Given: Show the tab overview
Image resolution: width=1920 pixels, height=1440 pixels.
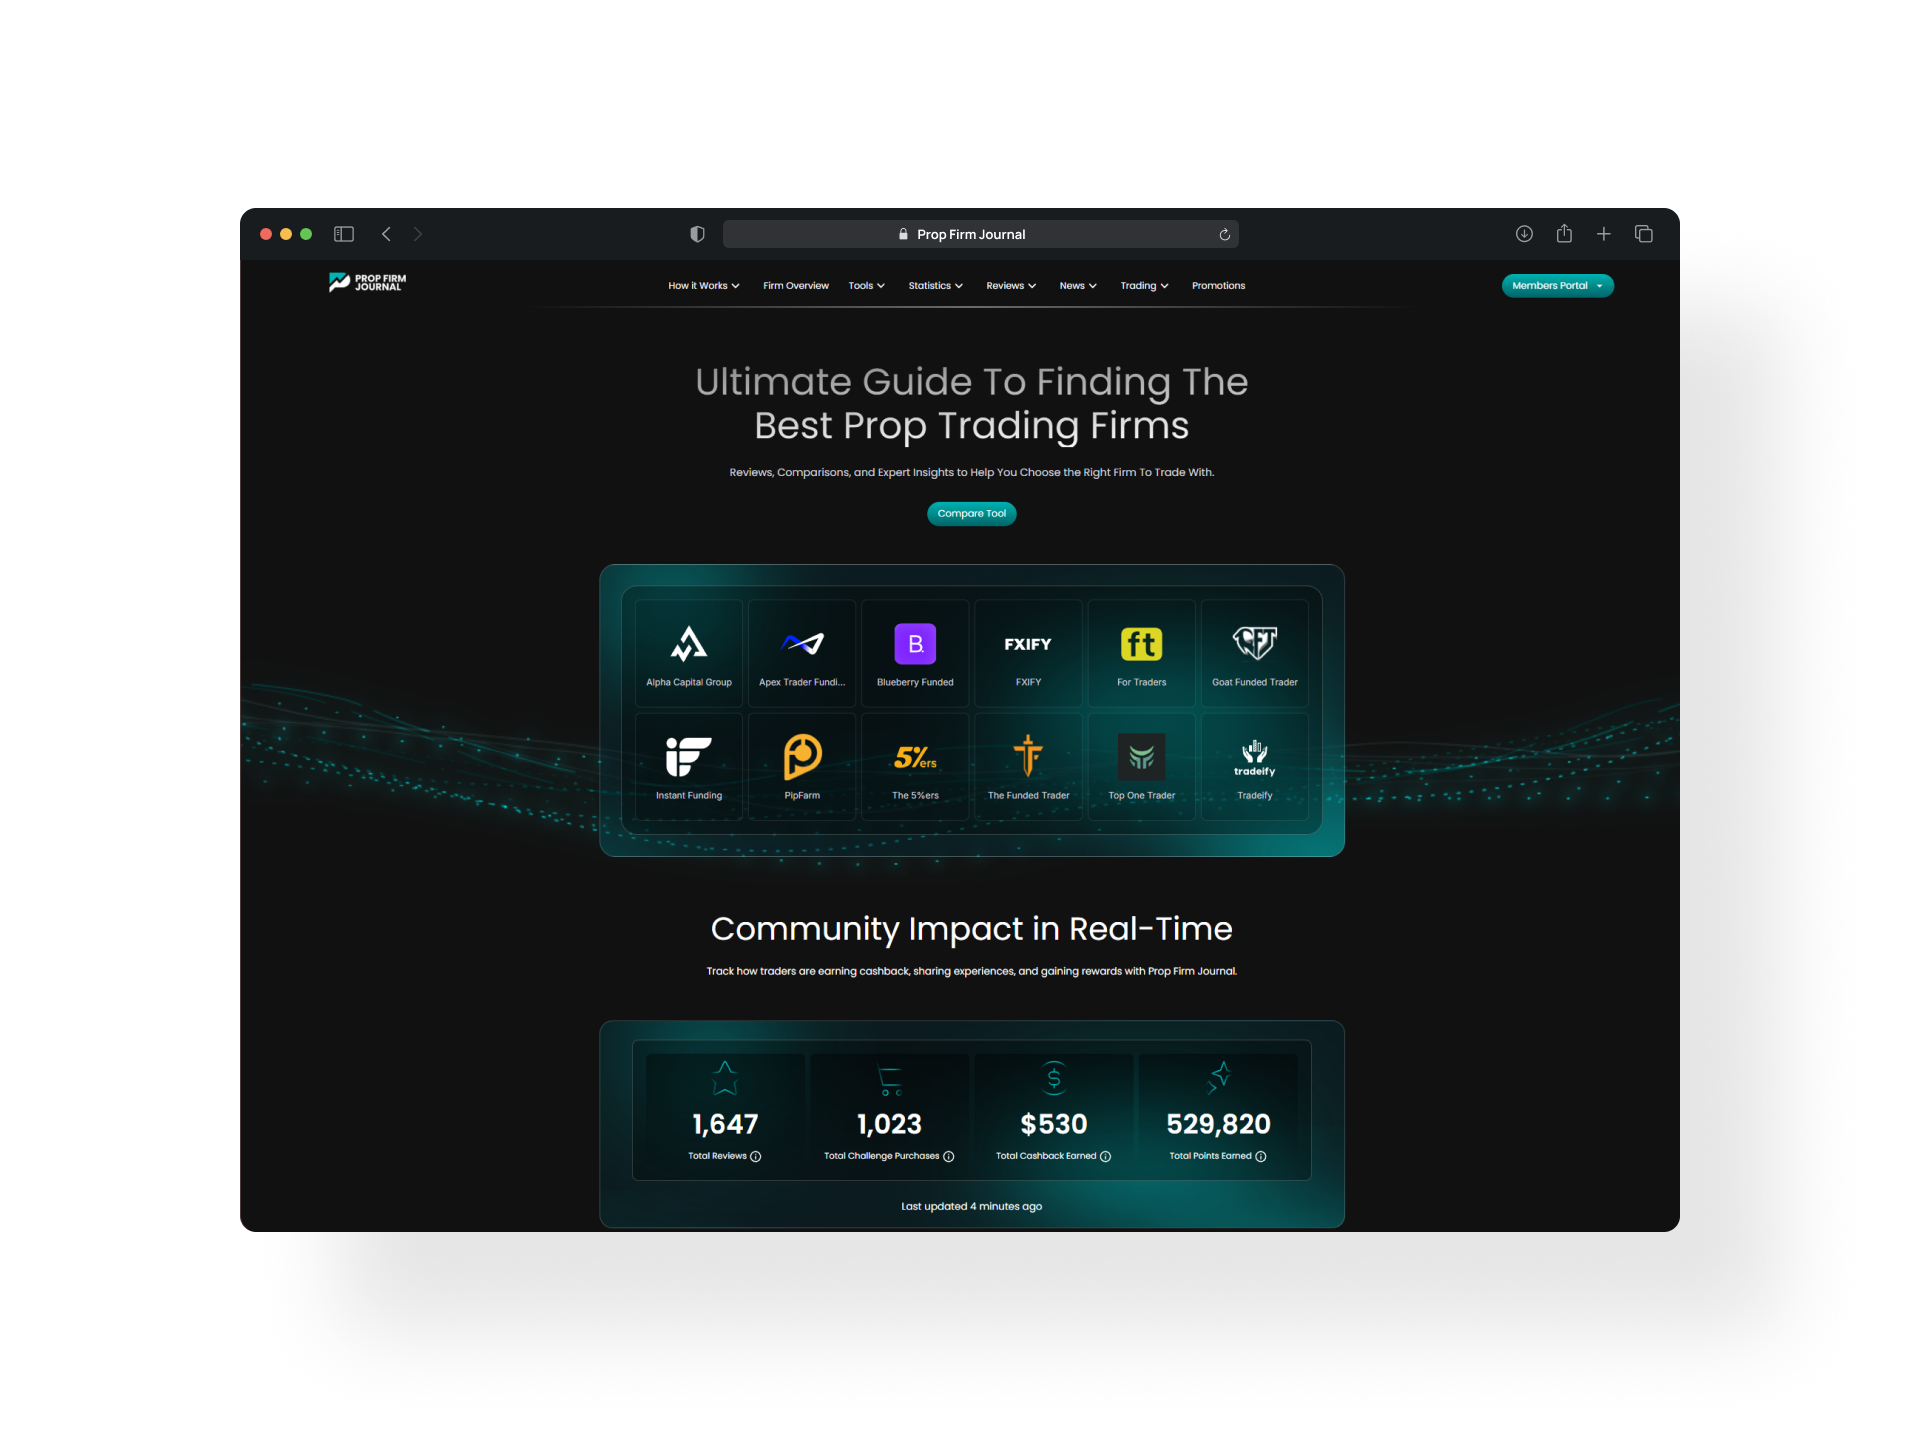Looking at the screenshot, I should [1644, 234].
